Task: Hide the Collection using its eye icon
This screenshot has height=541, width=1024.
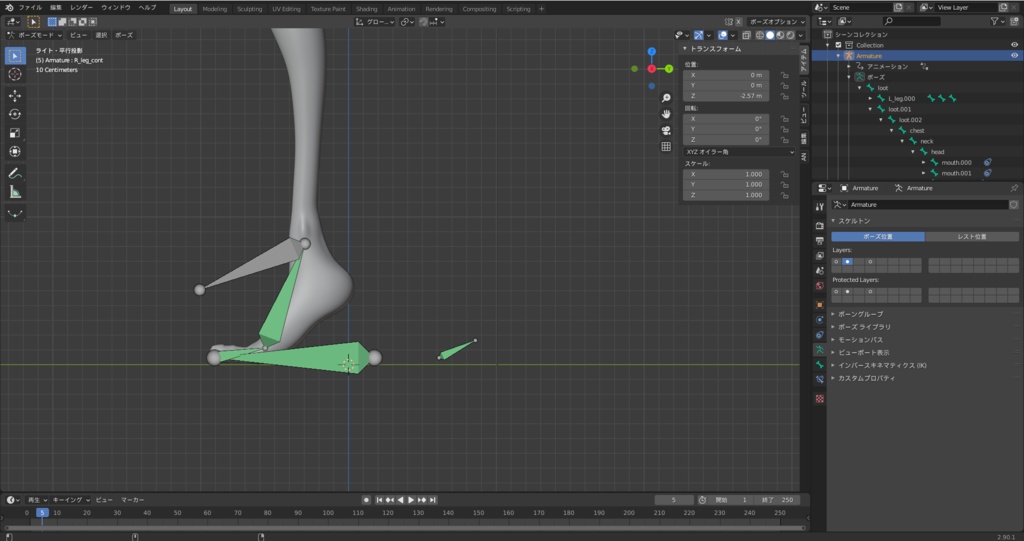Action: coord(1014,45)
